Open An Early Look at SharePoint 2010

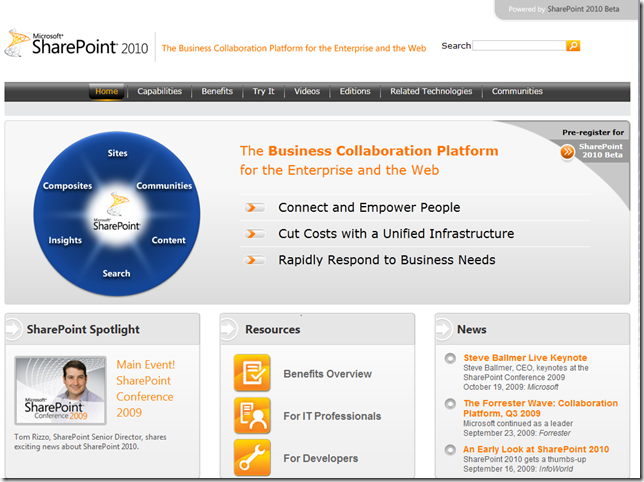(x=536, y=450)
